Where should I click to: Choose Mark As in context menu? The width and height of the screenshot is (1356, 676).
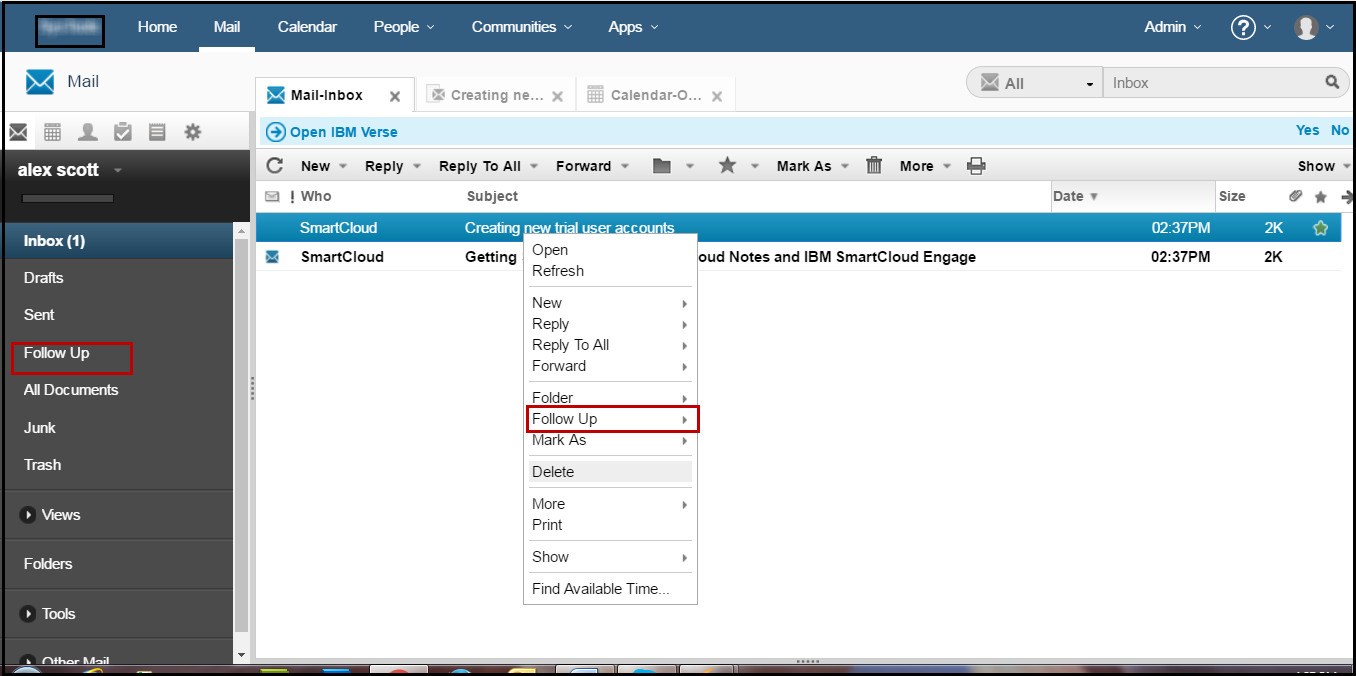pyautogui.click(x=610, y=440)
